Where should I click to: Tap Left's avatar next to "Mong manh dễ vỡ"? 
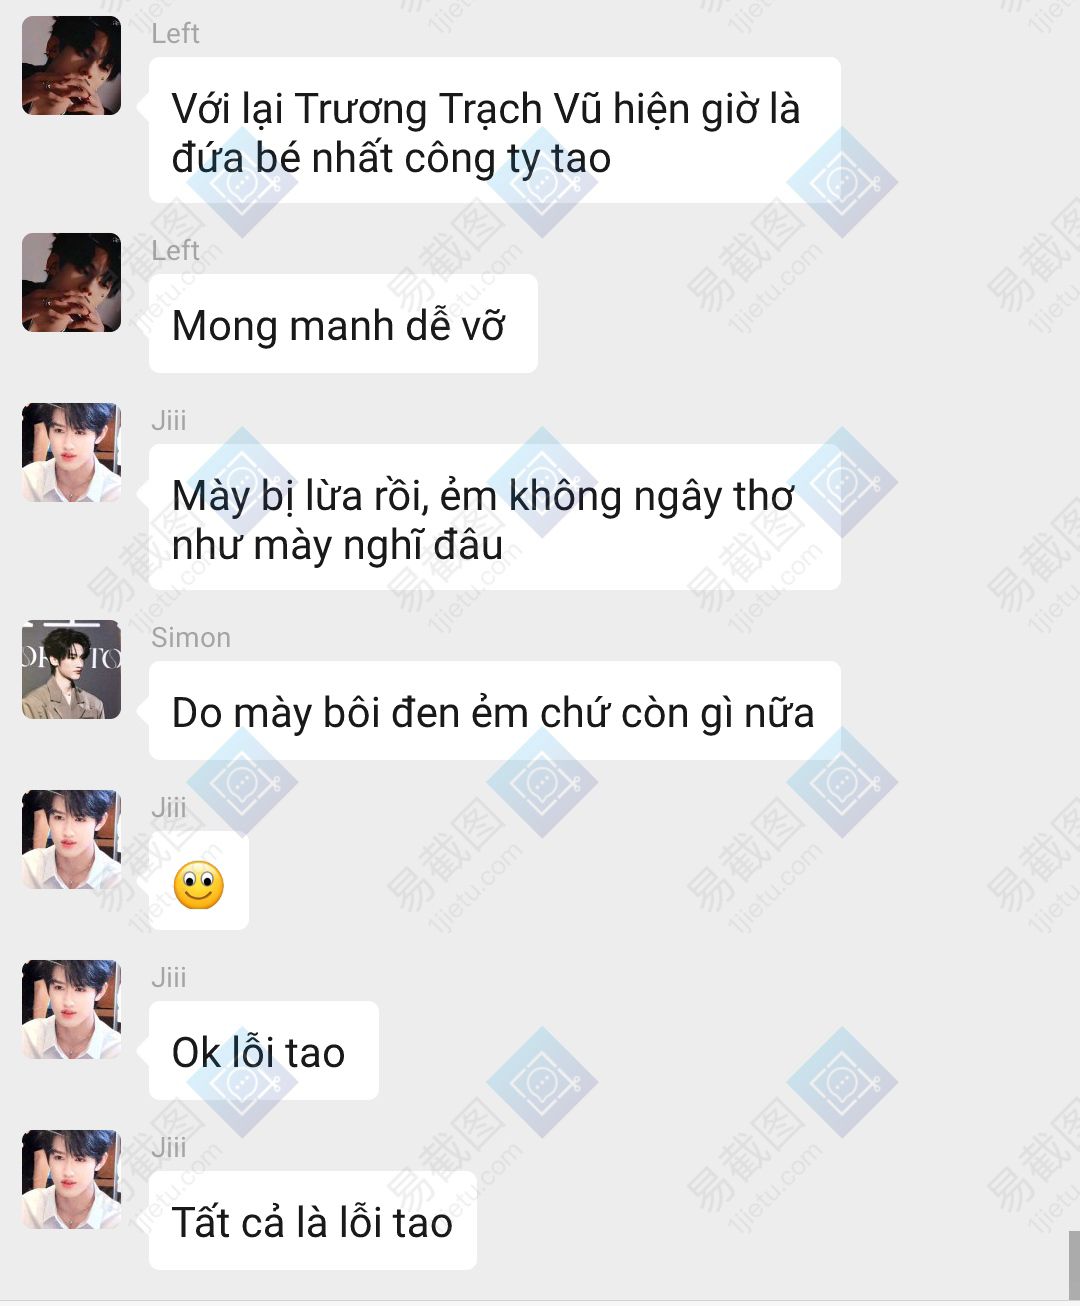click(71, 282)
